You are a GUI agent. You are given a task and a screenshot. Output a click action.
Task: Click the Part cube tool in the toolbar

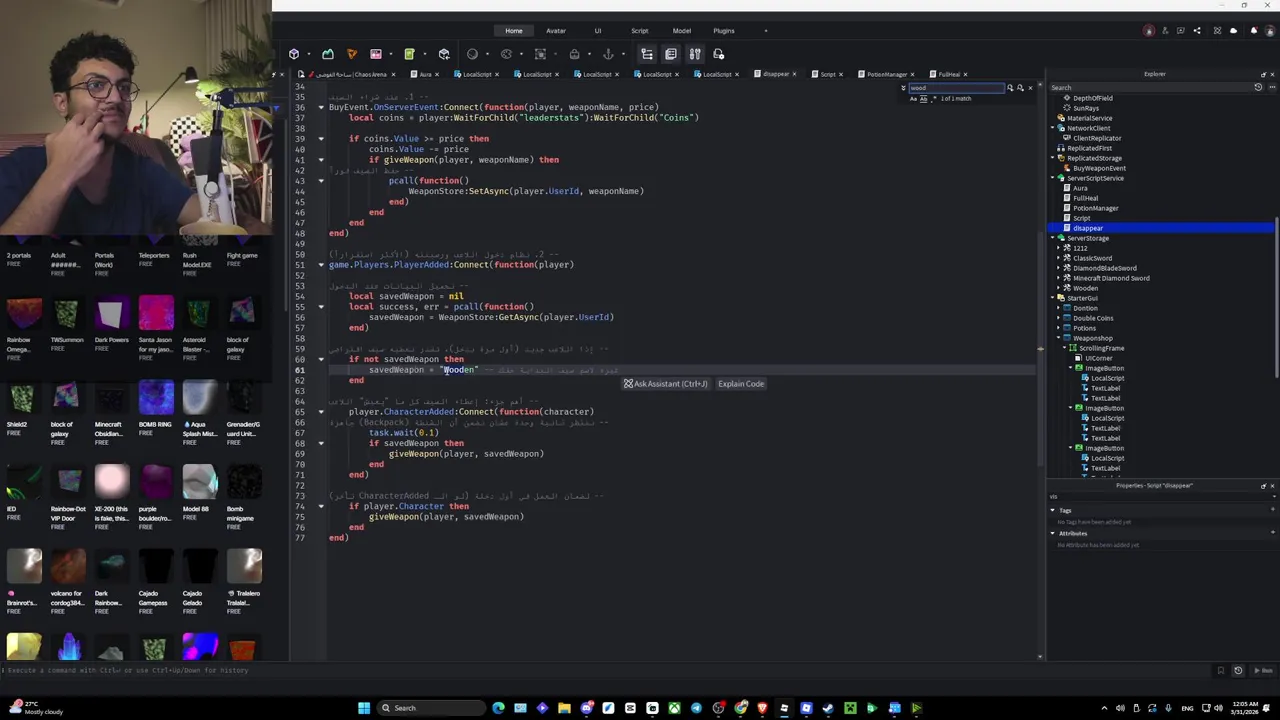(x=294, y=54)
